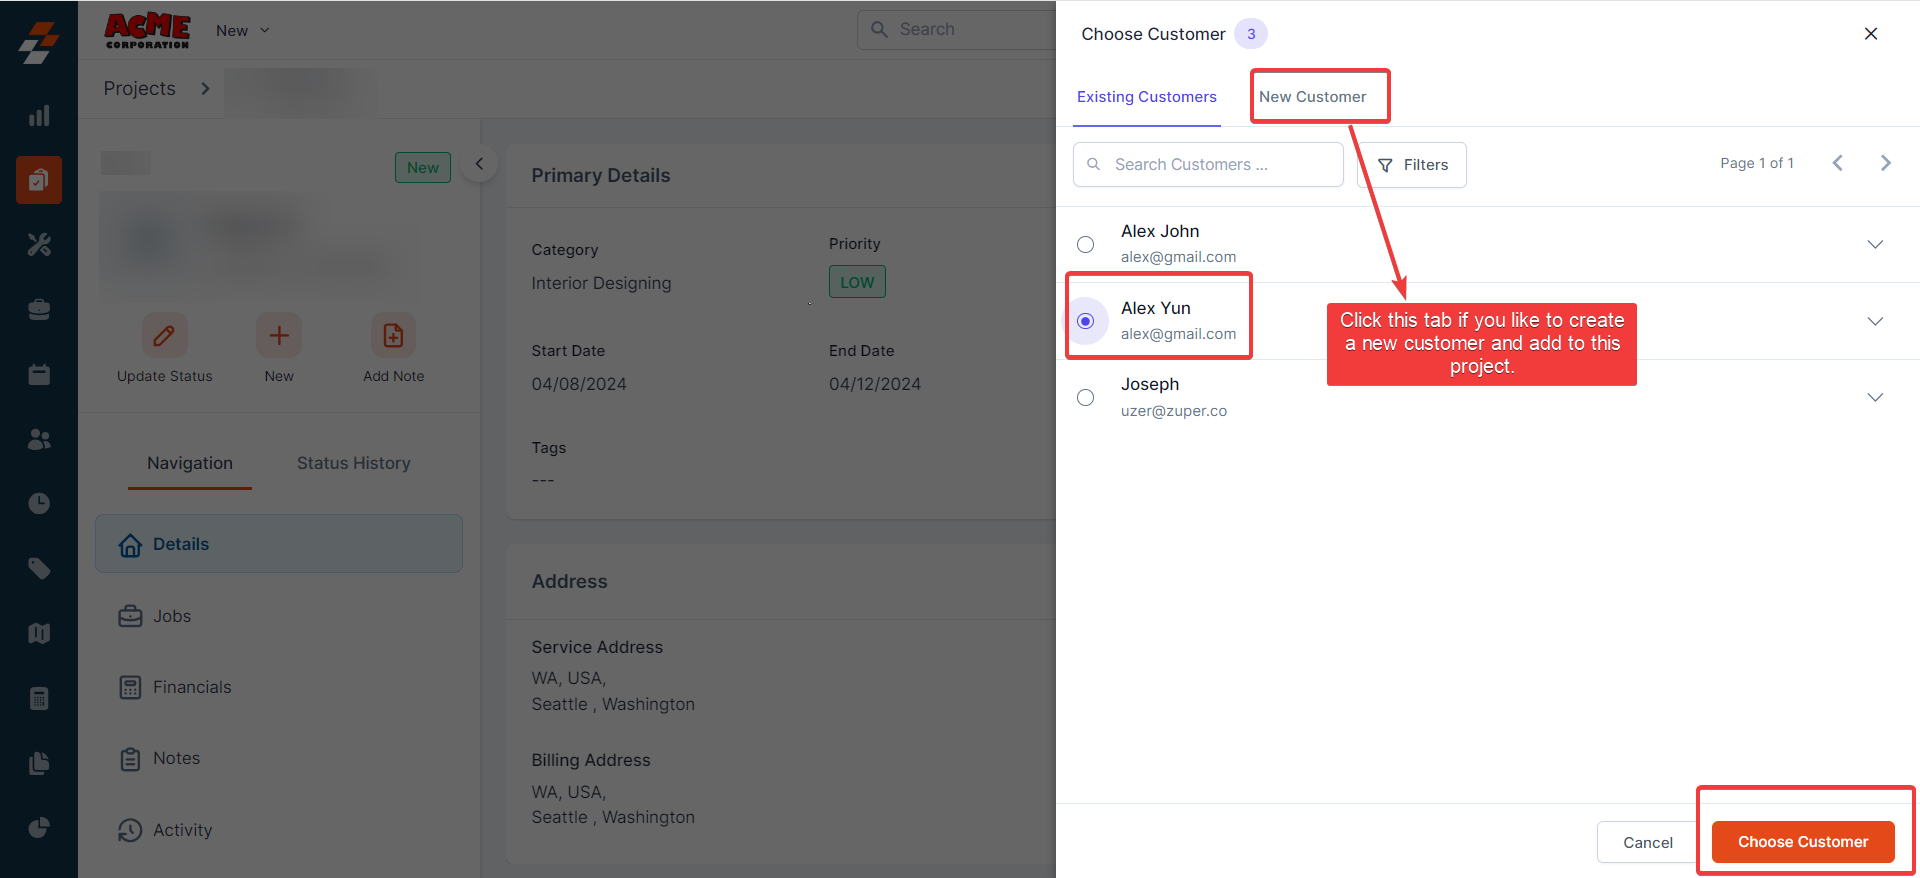Switch to the New Customer tab
This screenshot has height=878, width=1920.
pos(1312,97)
